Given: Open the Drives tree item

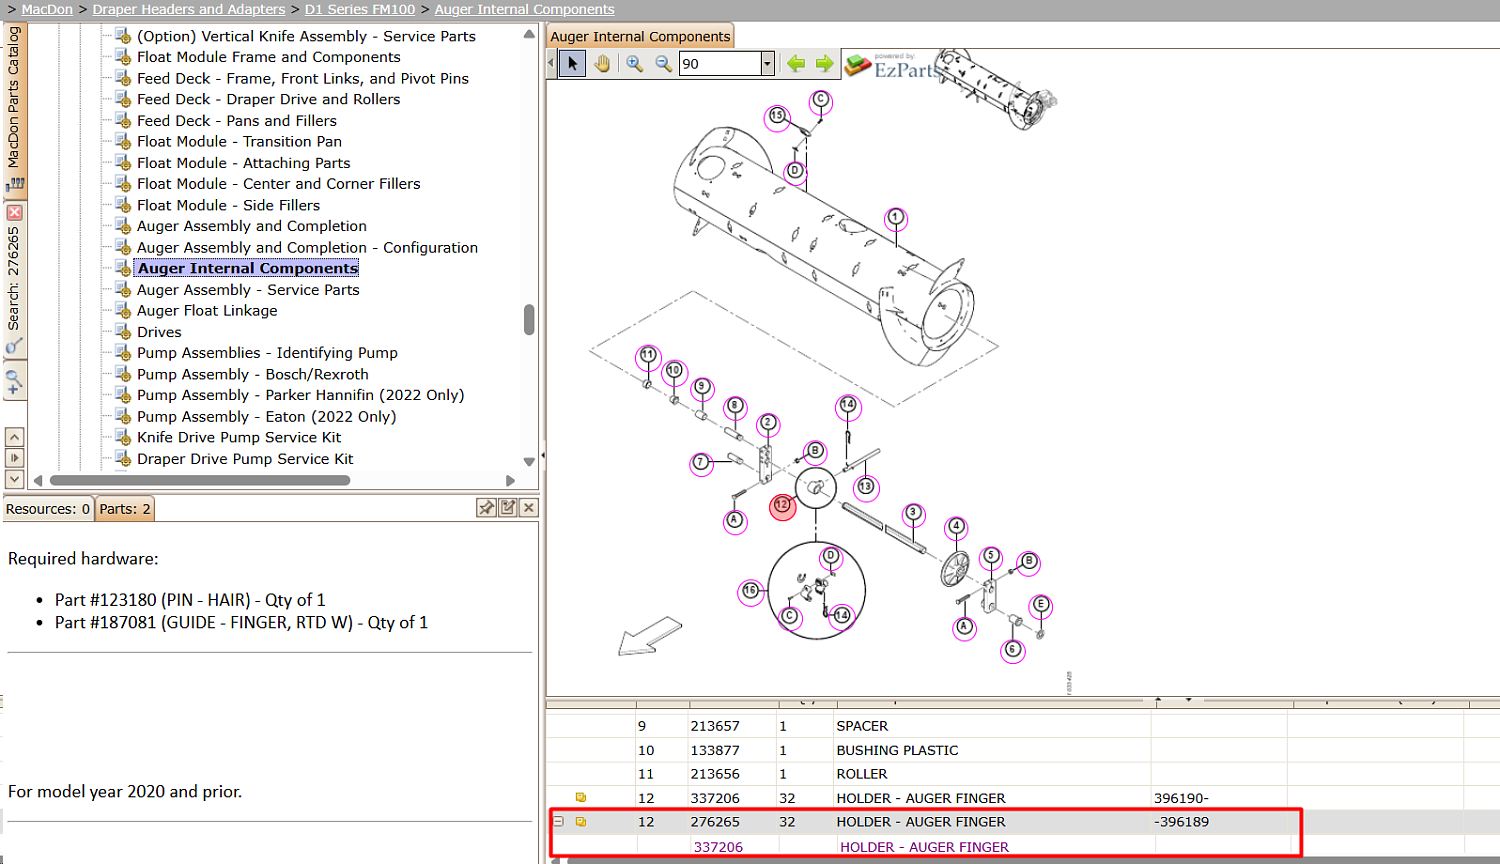Looking at the screenshot, I should tap(159, 332).
